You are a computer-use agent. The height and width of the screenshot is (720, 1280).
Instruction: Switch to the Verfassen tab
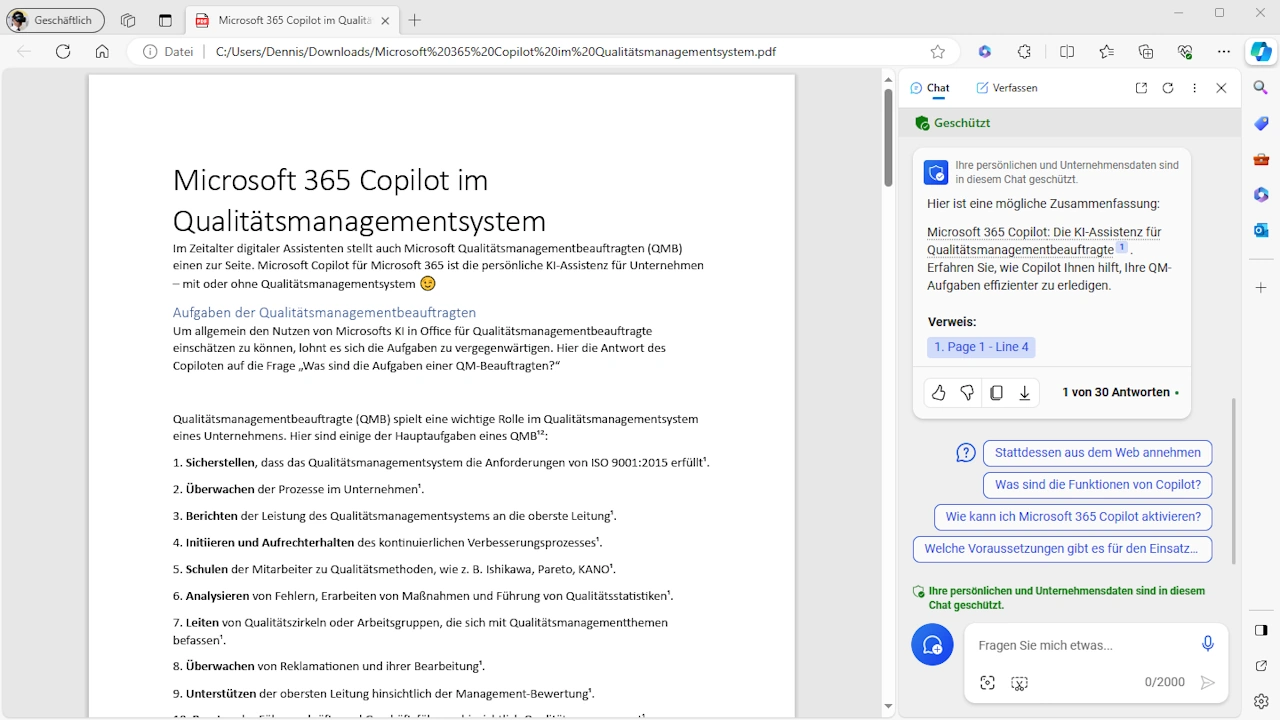click(1007, 88)
